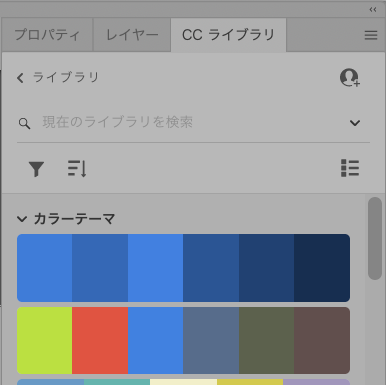Switch to the プロパティ tab
386x385 pixels.
47,35
